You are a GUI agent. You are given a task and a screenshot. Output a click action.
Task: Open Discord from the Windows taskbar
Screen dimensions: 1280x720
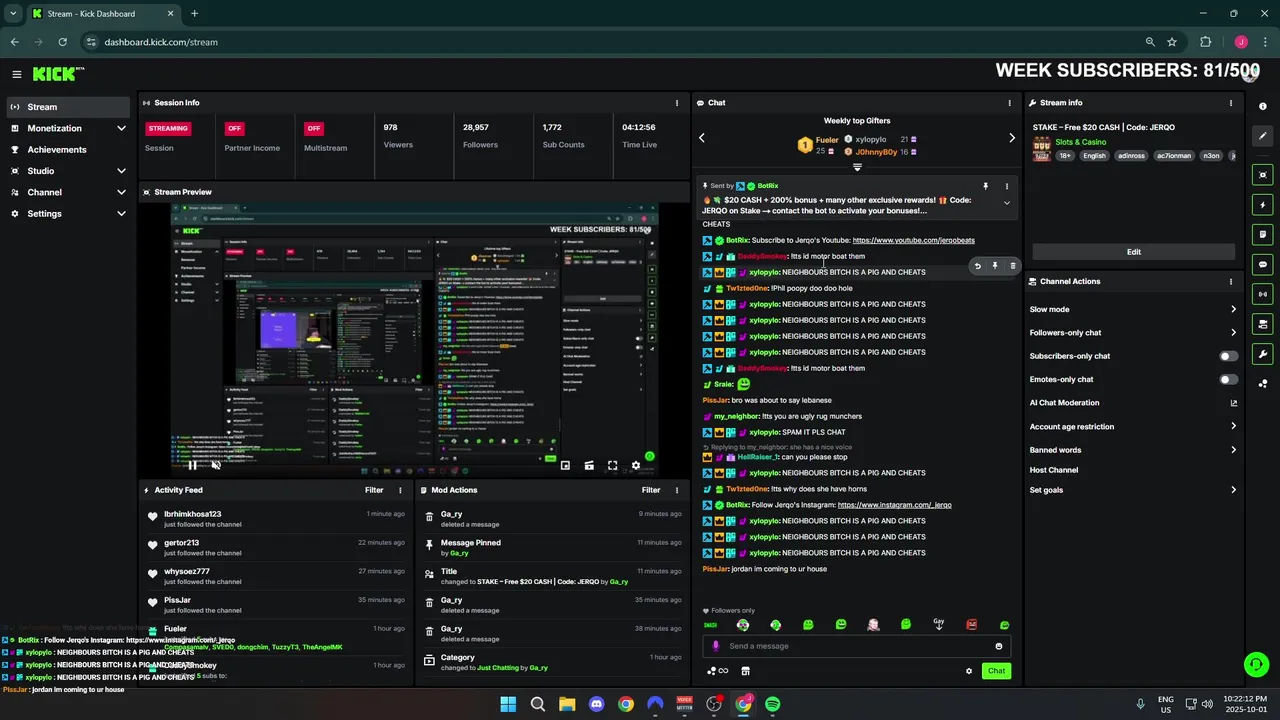[597, 704]
